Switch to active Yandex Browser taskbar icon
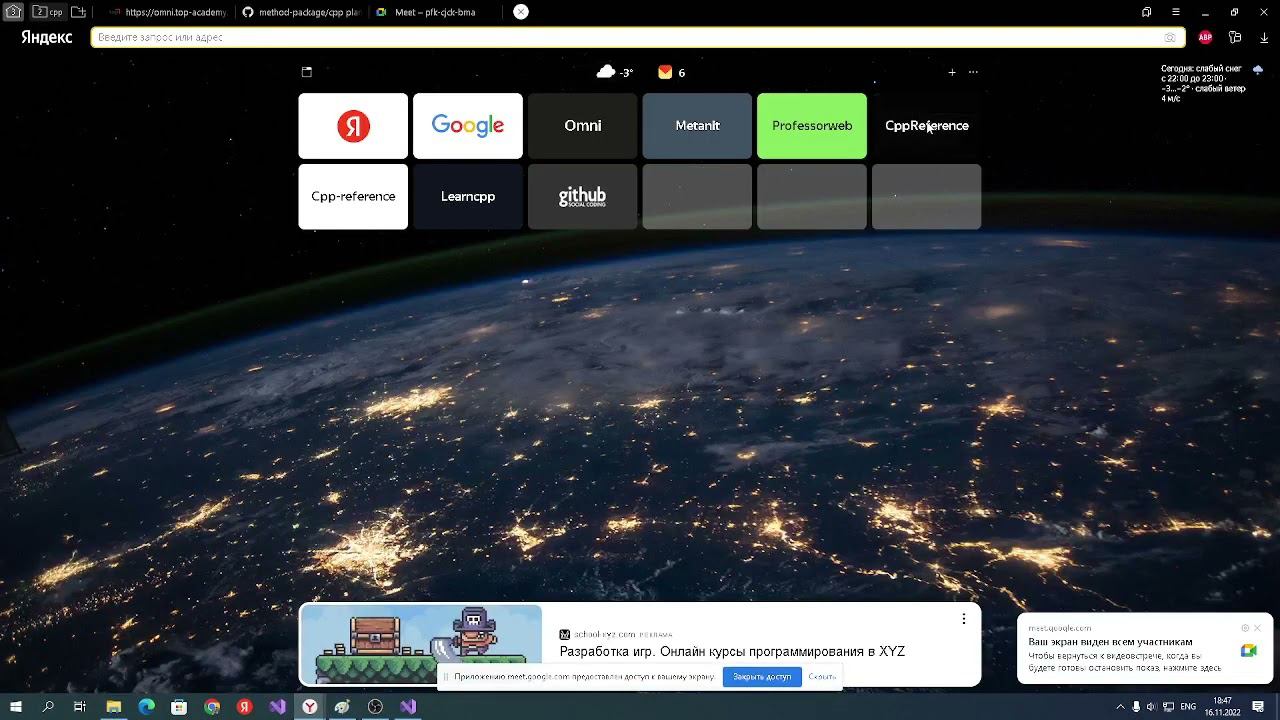This screenshot has height=720, width=1280. (x=310, y=707)
